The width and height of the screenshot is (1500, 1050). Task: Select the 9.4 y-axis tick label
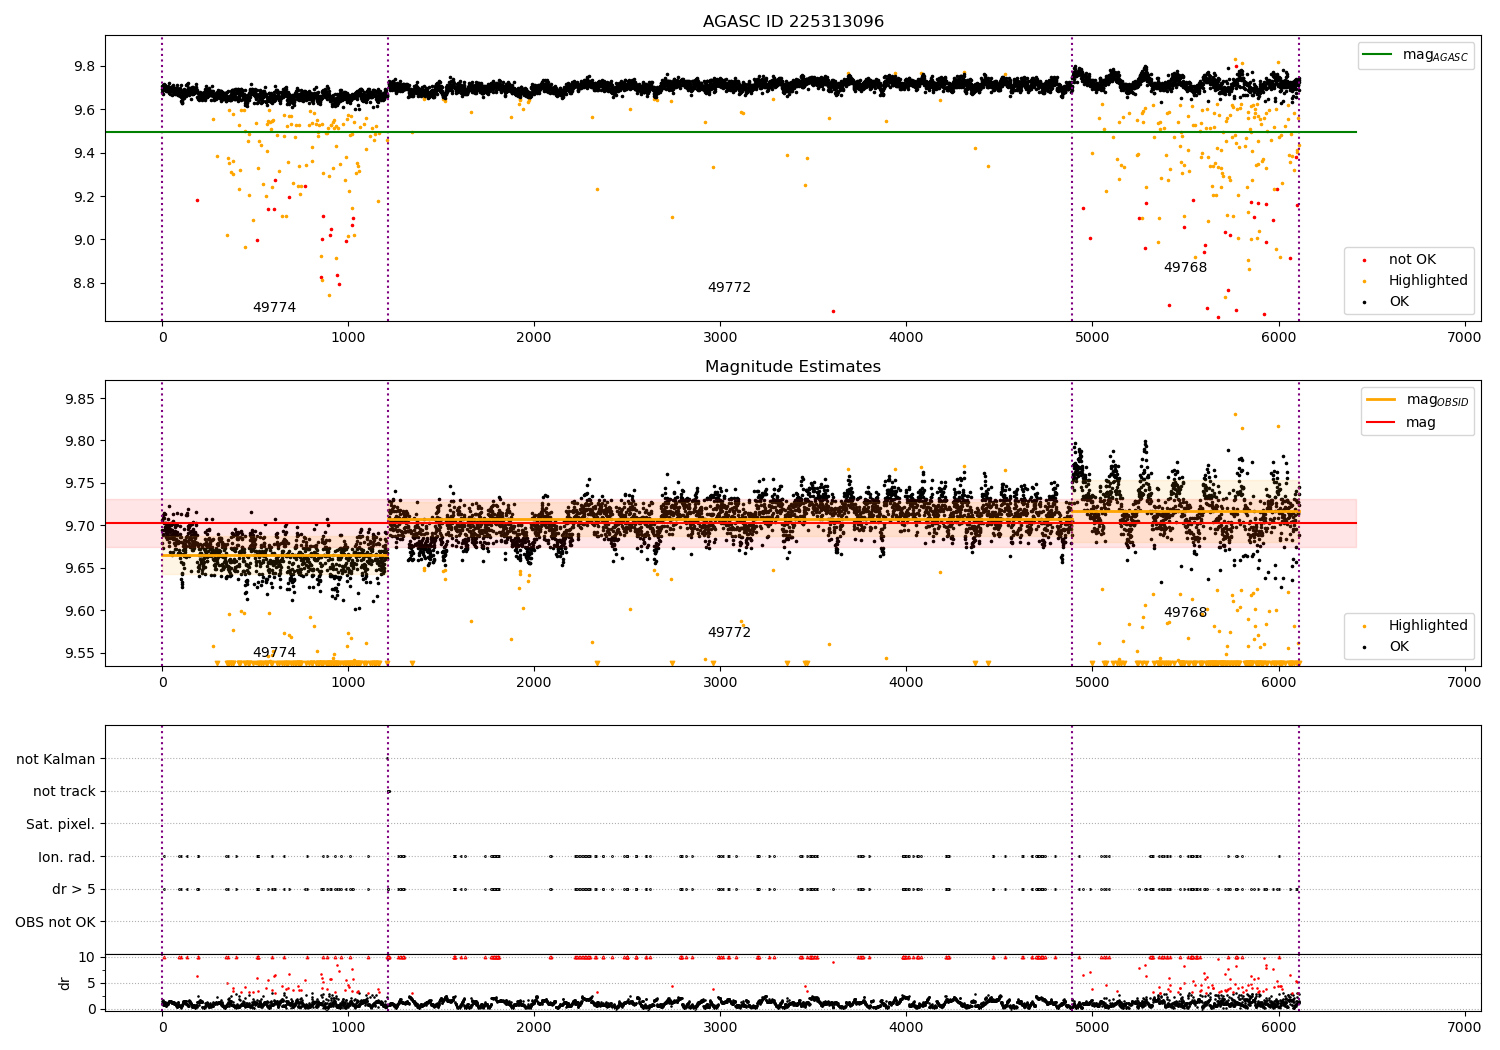(x=85, y=153)
